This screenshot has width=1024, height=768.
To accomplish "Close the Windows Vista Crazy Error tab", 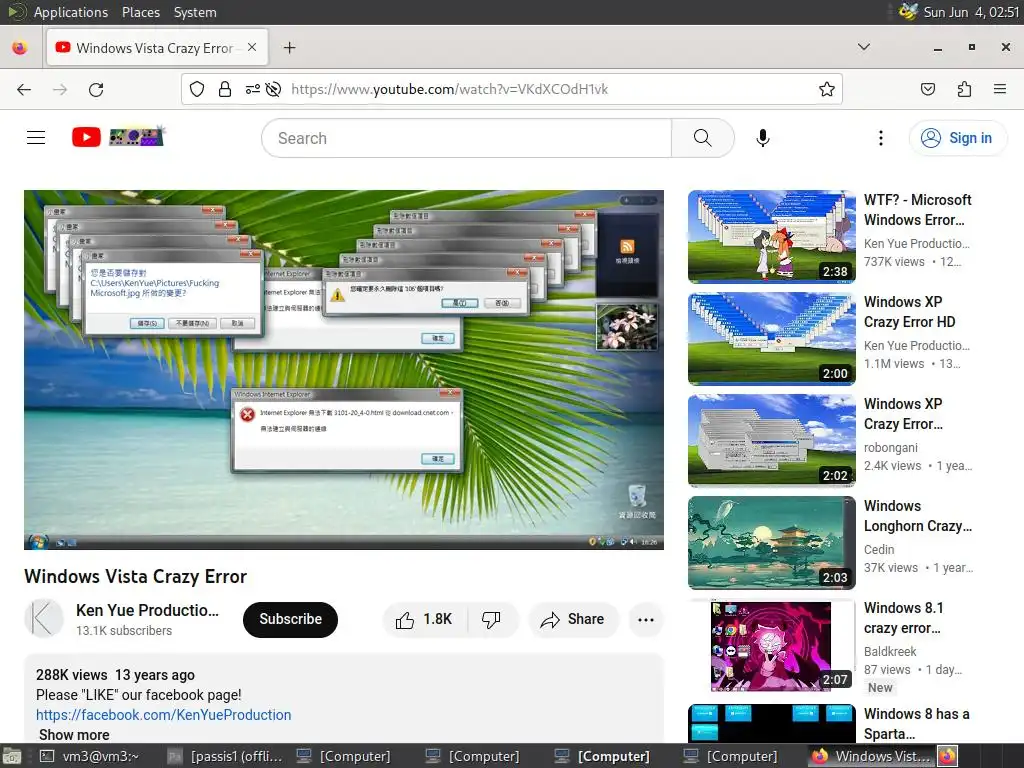I will pos(252,48).
